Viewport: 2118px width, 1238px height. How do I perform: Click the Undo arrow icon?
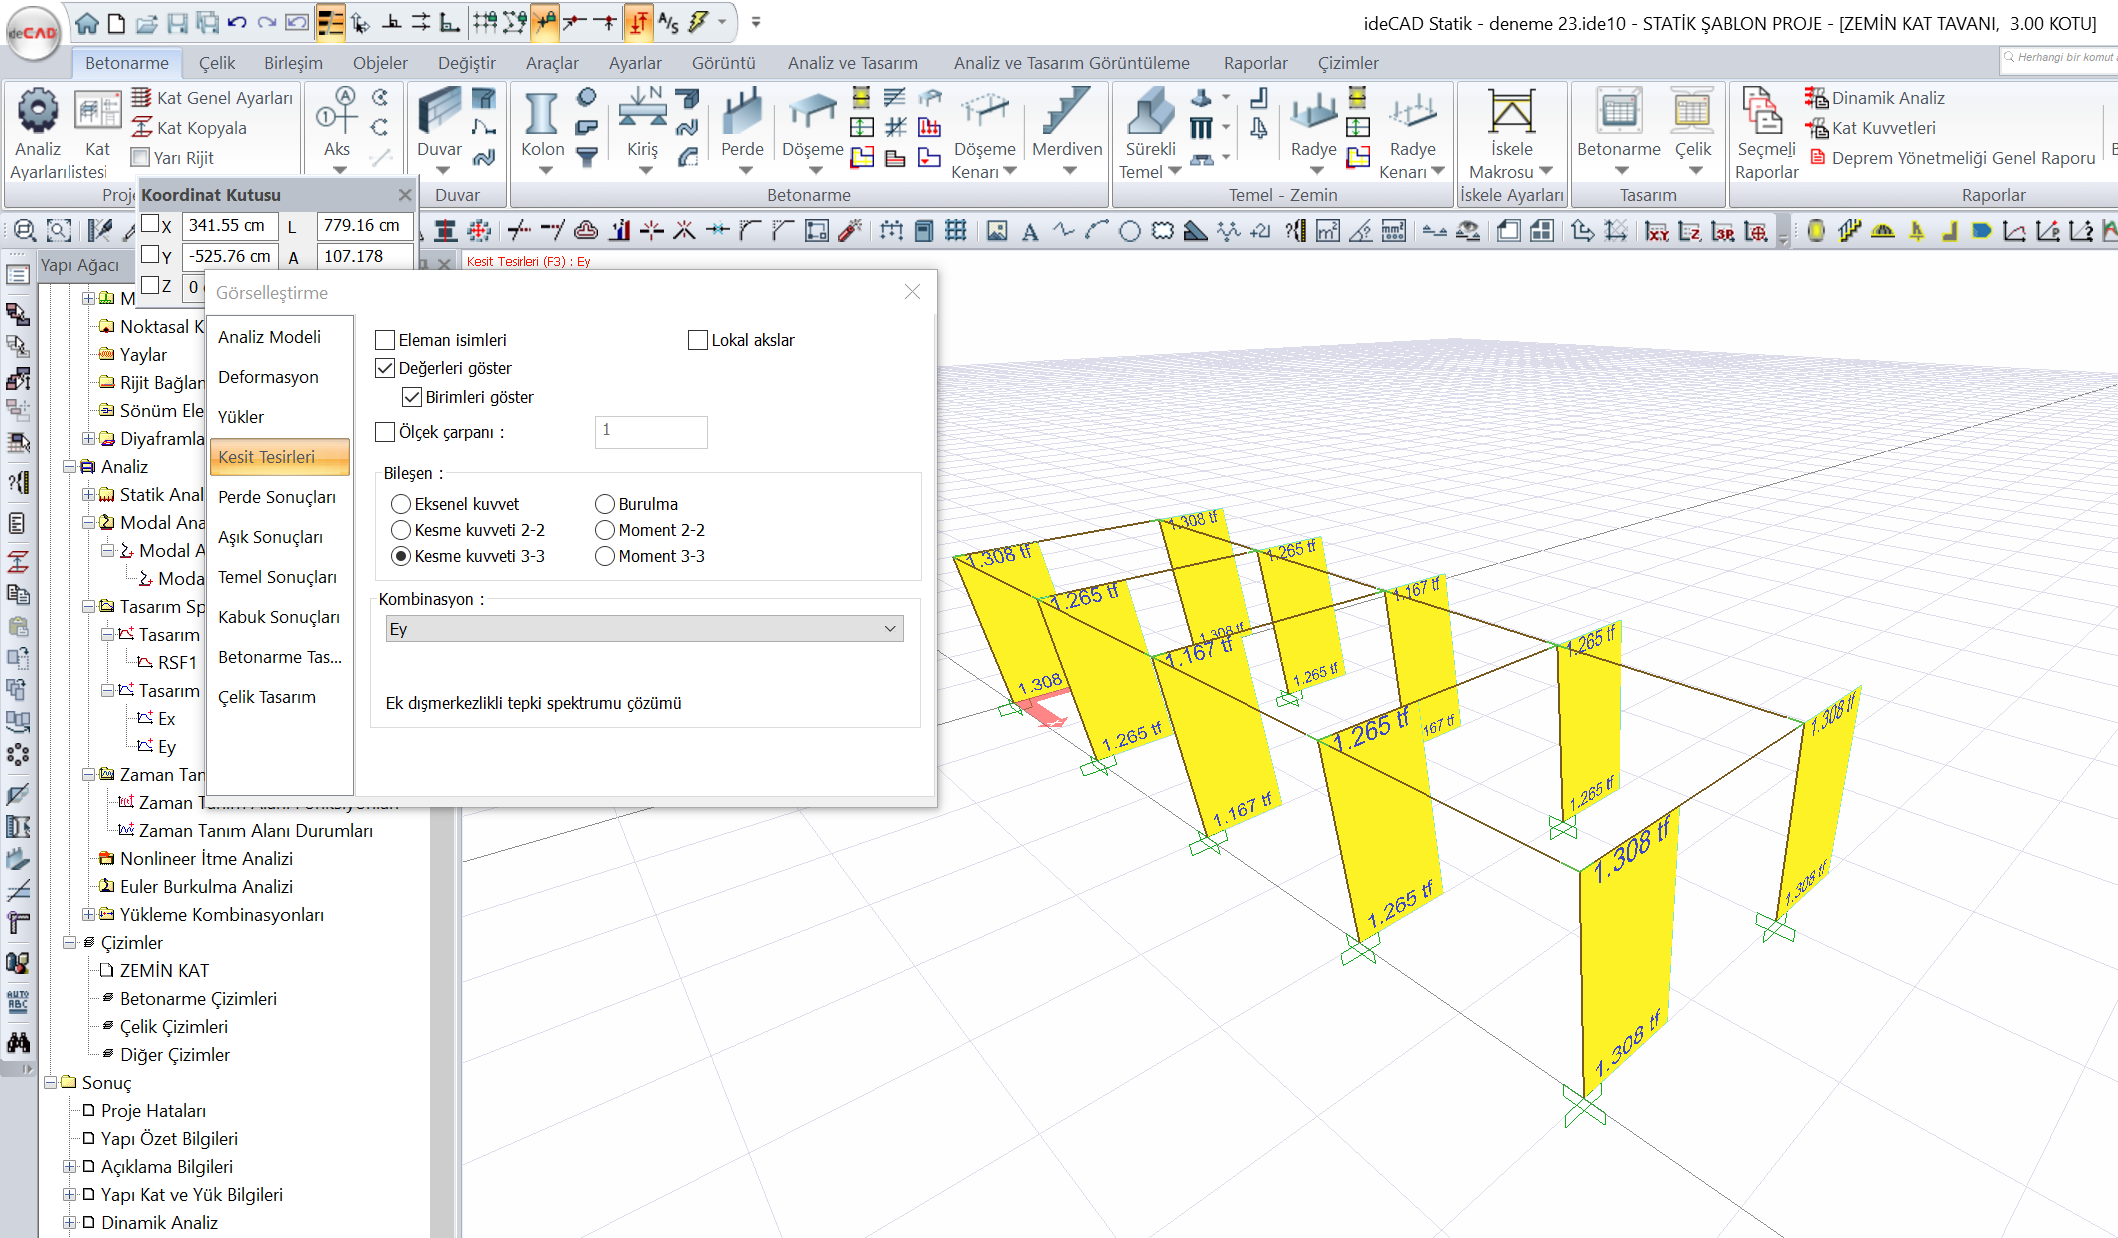click(237, 22)
